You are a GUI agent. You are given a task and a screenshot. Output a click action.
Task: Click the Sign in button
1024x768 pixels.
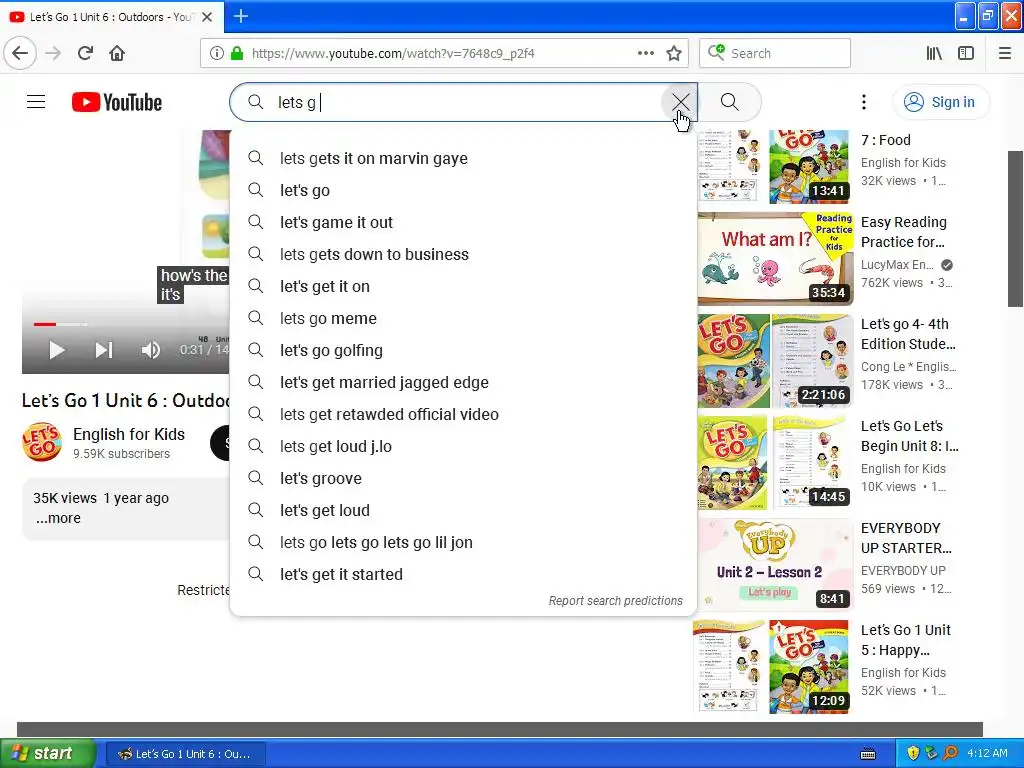click(x=940, y=102)
